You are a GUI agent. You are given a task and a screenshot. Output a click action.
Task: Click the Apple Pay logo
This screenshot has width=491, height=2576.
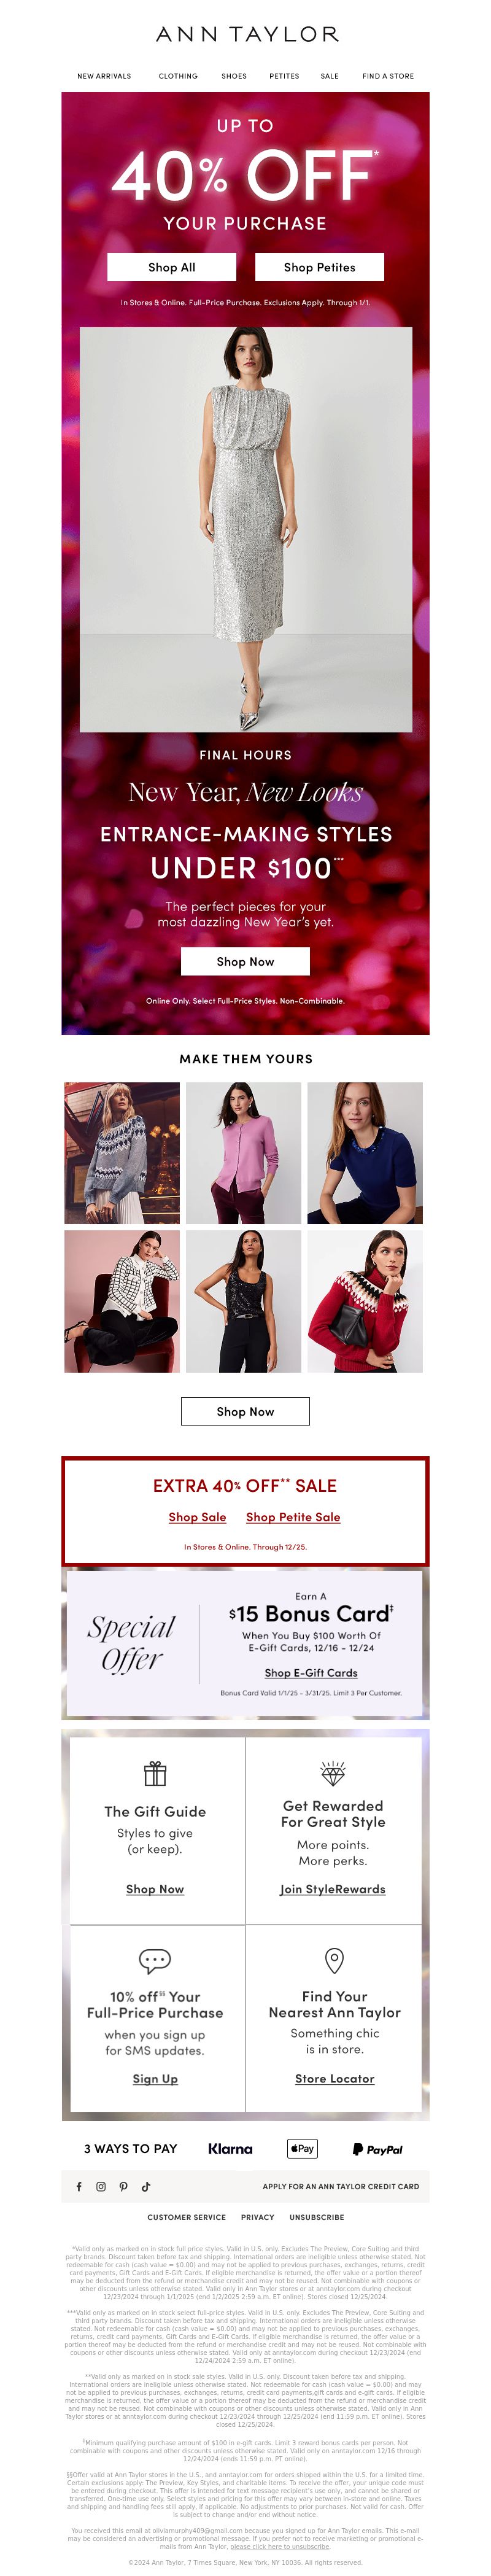302,2148
